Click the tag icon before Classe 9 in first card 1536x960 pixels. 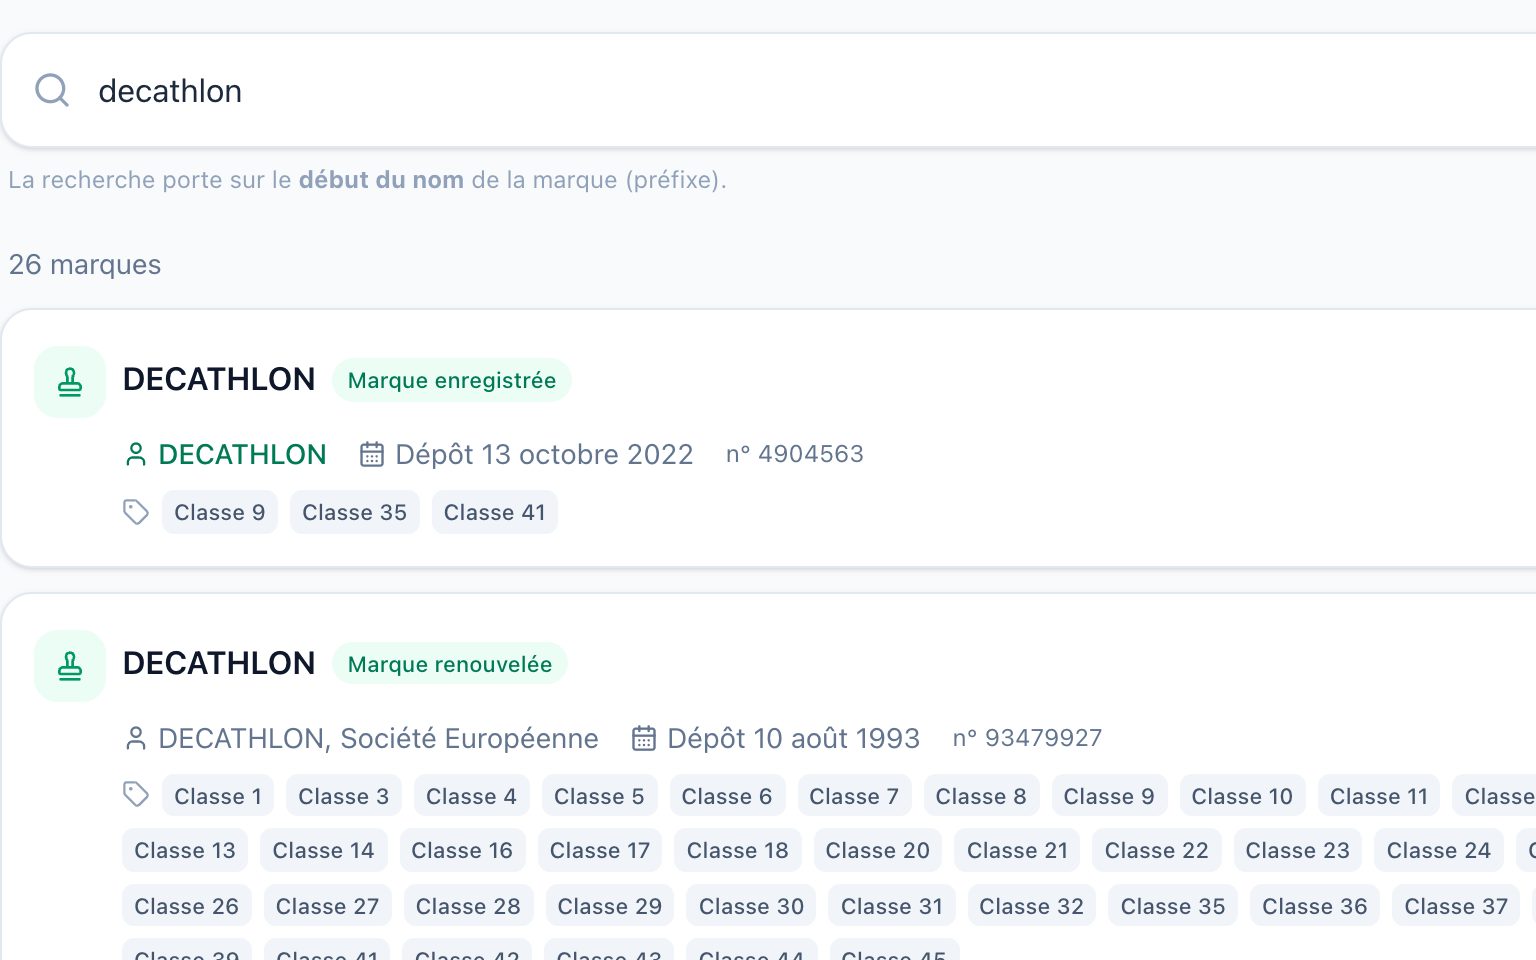click(136, 512)
